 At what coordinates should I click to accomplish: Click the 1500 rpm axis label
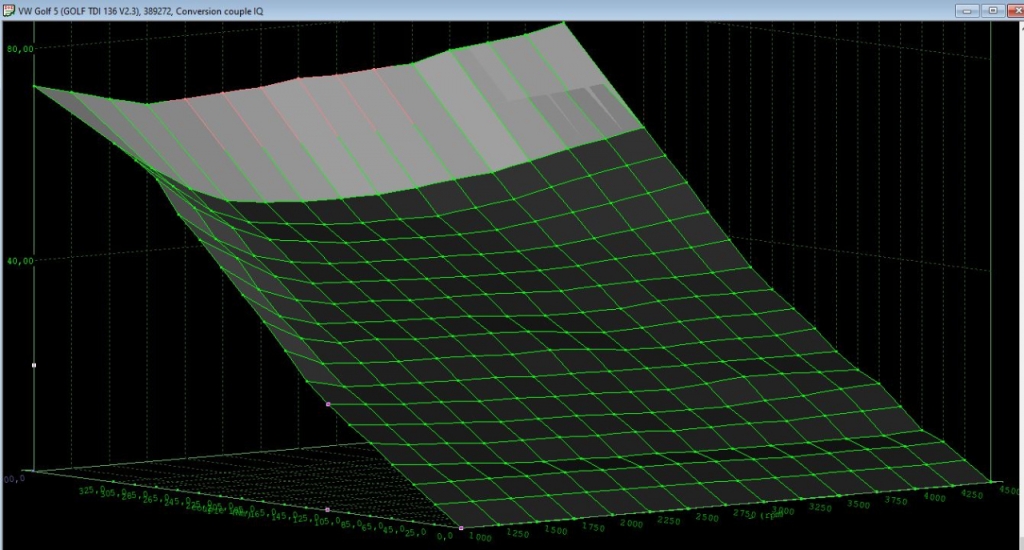tap(556, 530)
